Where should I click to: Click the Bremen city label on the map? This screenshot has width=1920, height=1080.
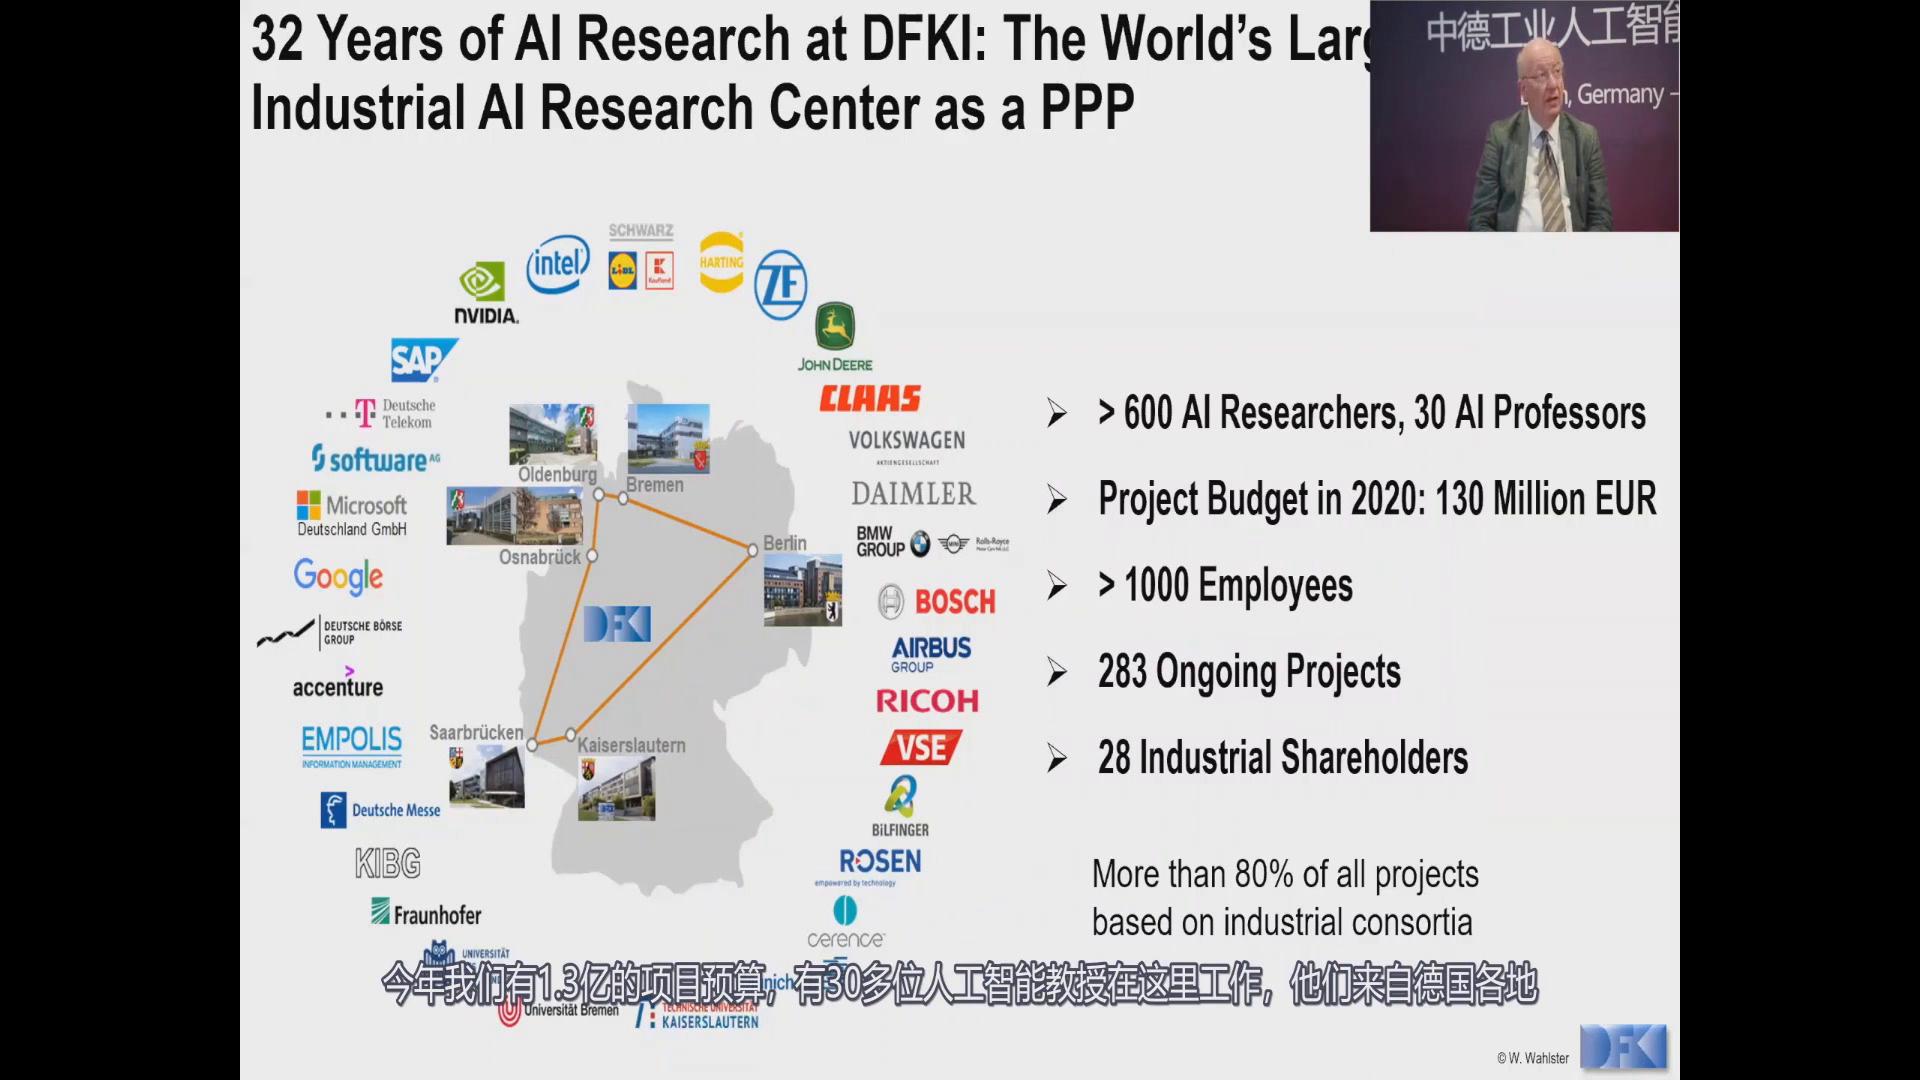click(655, 485)
